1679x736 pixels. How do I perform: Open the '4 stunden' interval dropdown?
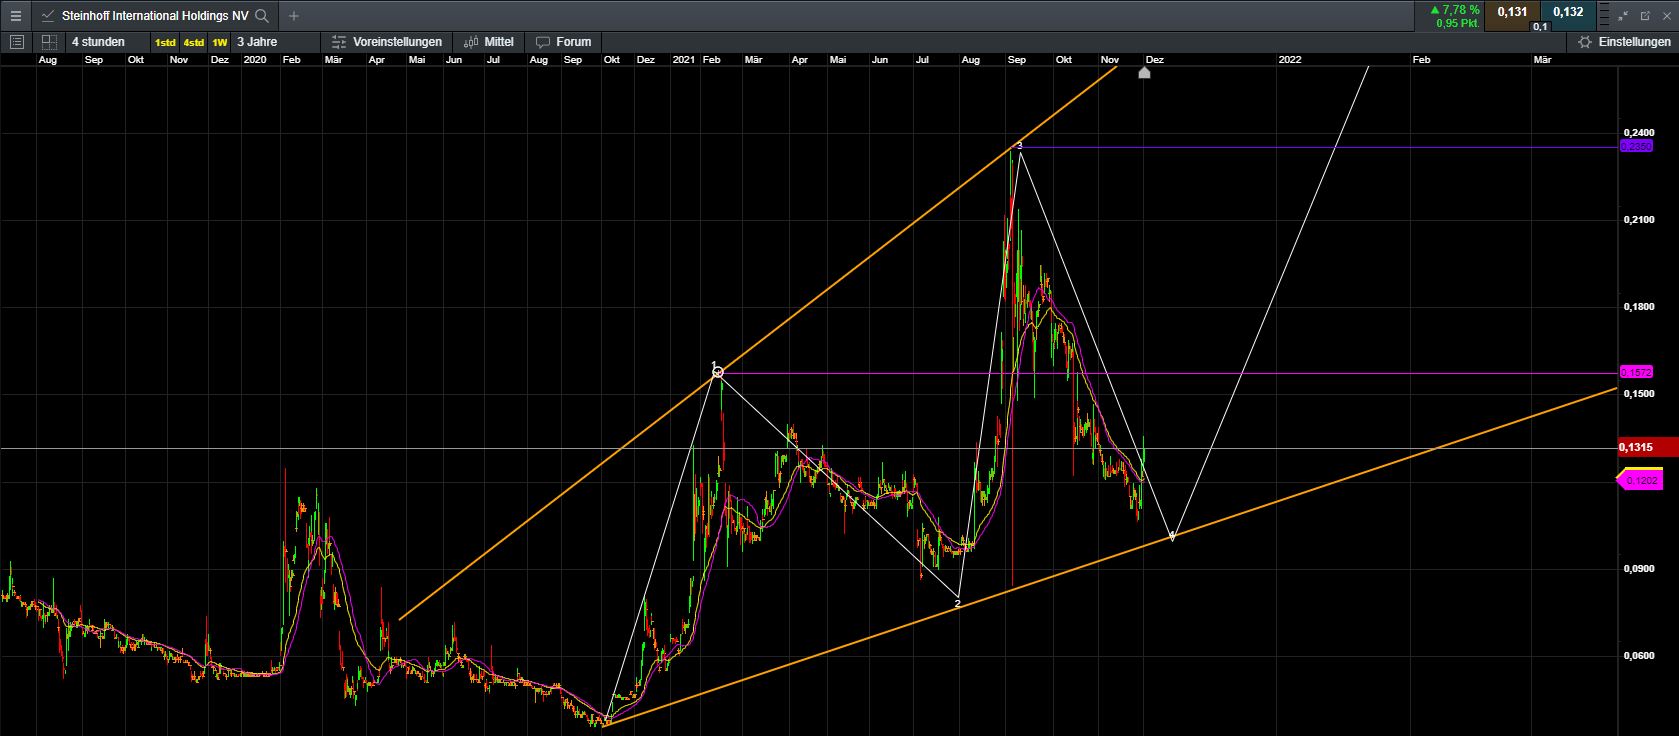pyautogui.click(x=98, y=42)
